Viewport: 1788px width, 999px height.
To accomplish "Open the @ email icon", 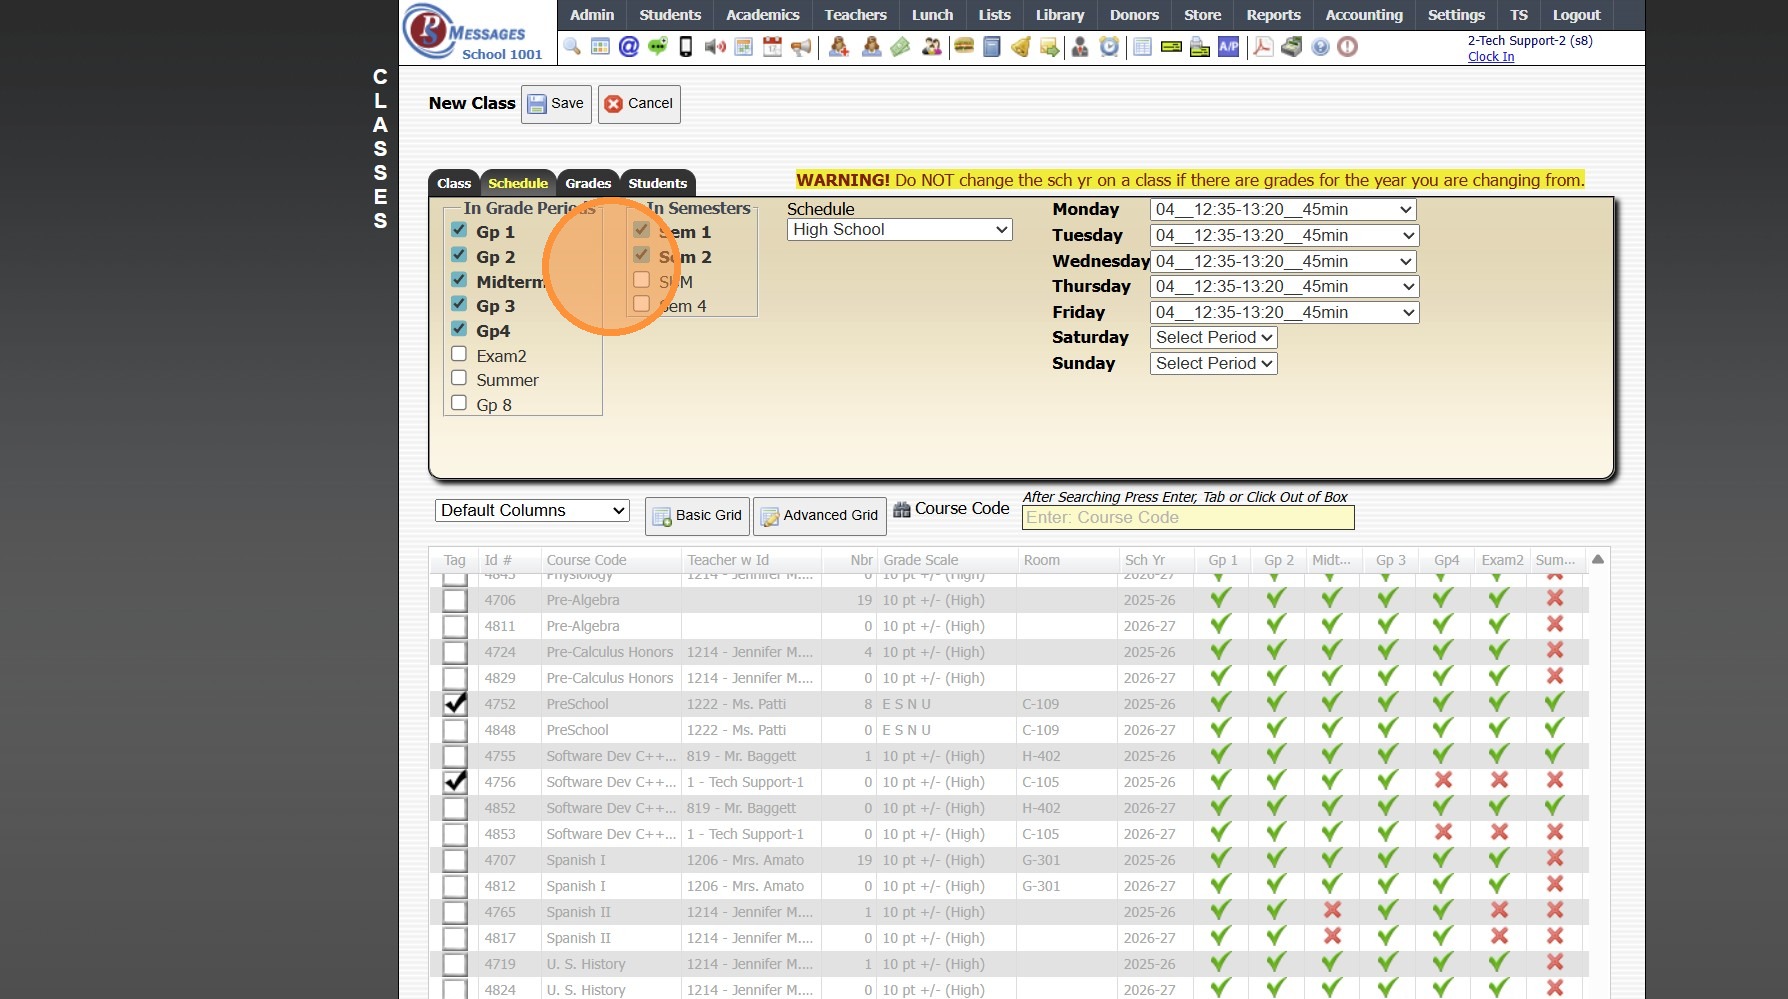I will point(629,47).
